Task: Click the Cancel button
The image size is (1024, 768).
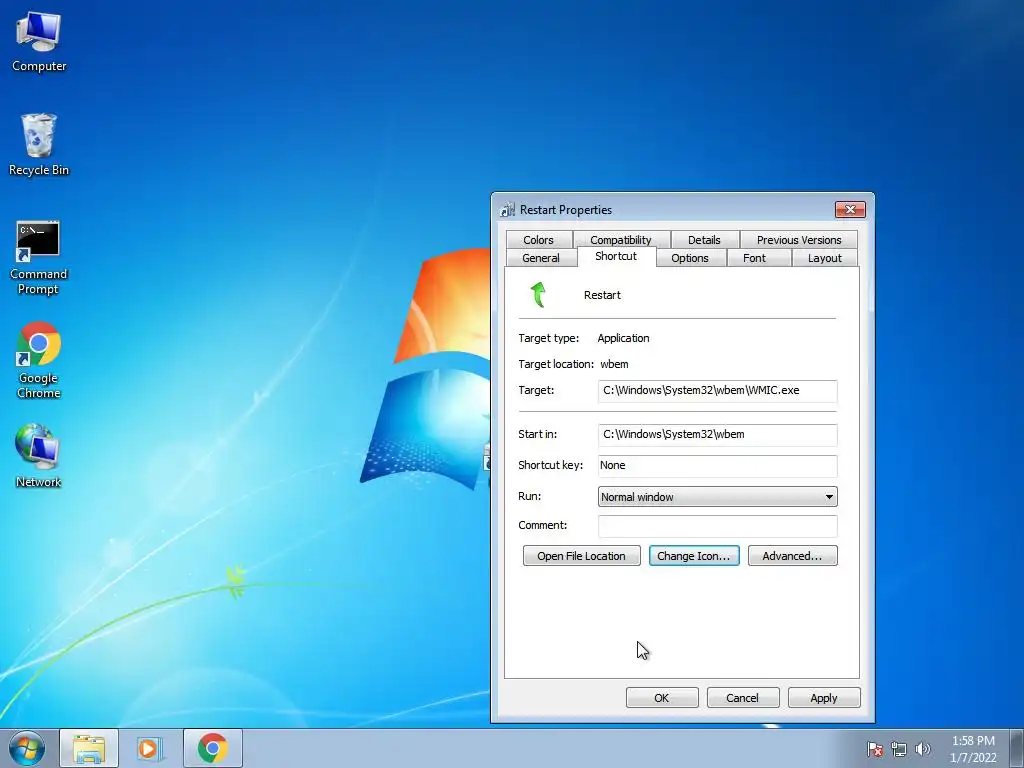Action: pyautogui.click(x=743, y=697)
